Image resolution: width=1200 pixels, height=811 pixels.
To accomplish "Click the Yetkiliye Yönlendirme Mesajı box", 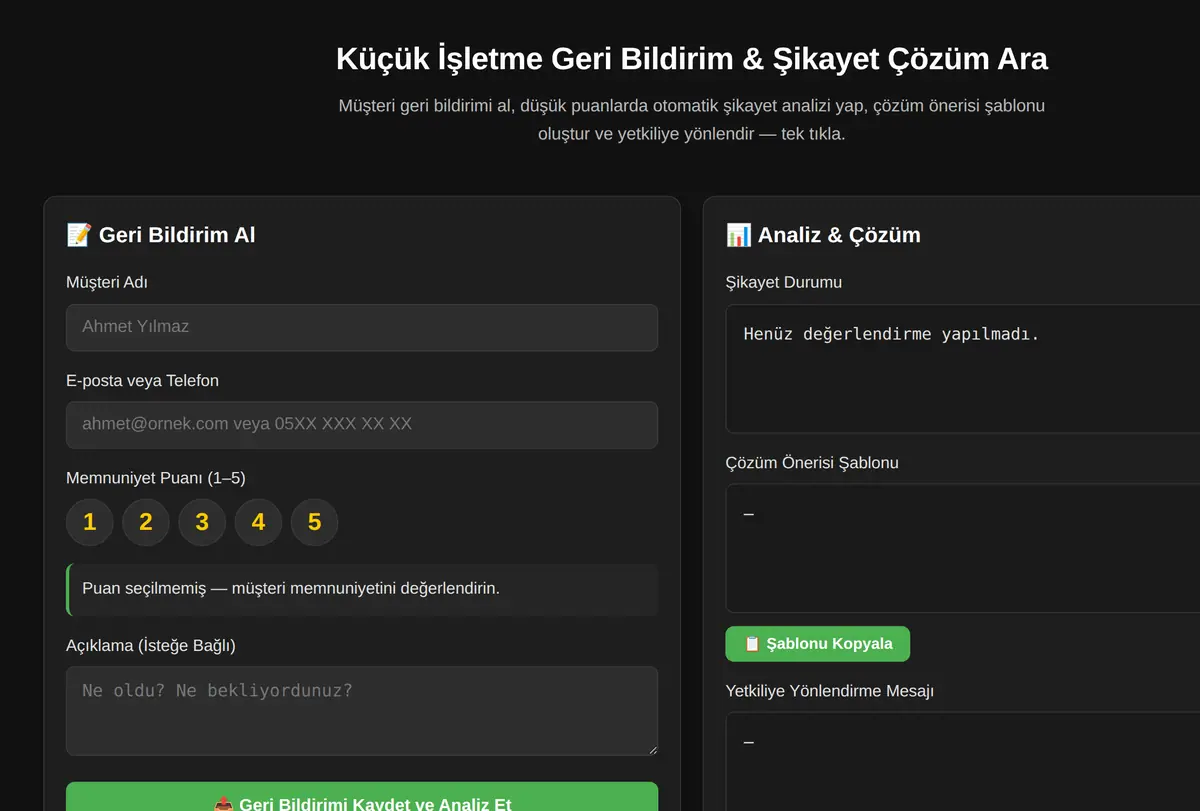I will pos(963,761).
